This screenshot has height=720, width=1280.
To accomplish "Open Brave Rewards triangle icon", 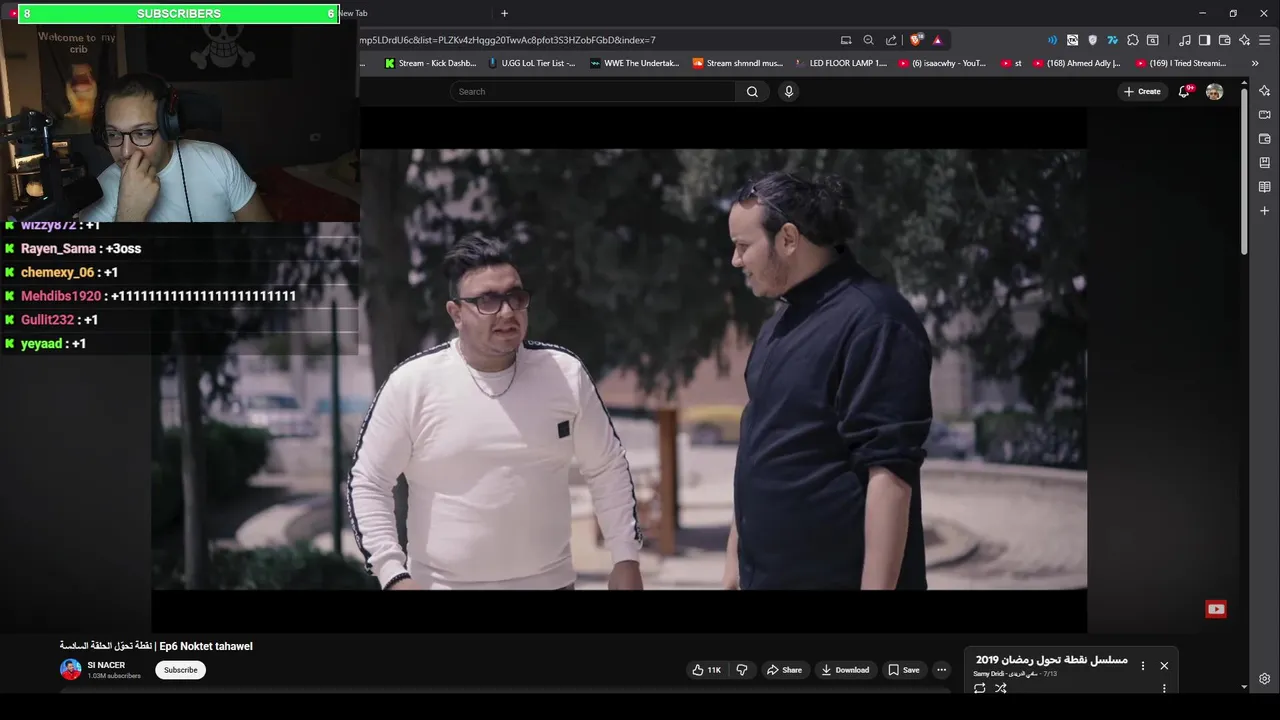I will [x=937, y=40].
